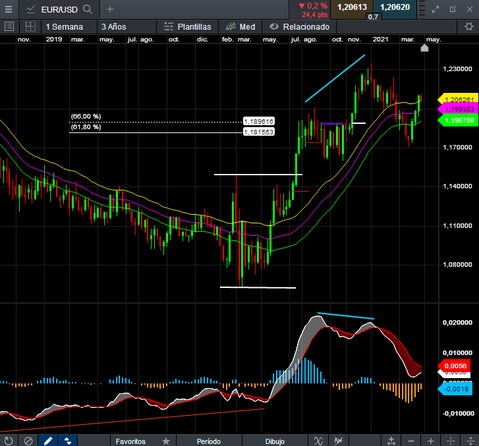
Task: Open the order ladder icon beside prices
Action: point(422,8)
